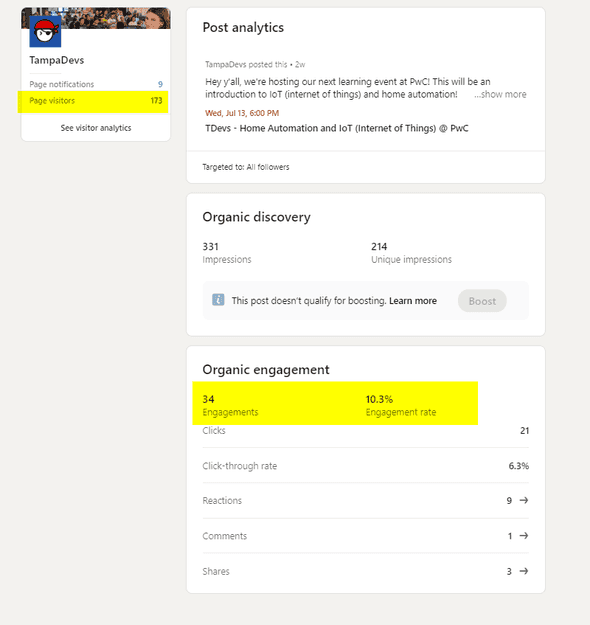Click the Boost button
This screenshot has height=625, width=590.
pos(482,301)
